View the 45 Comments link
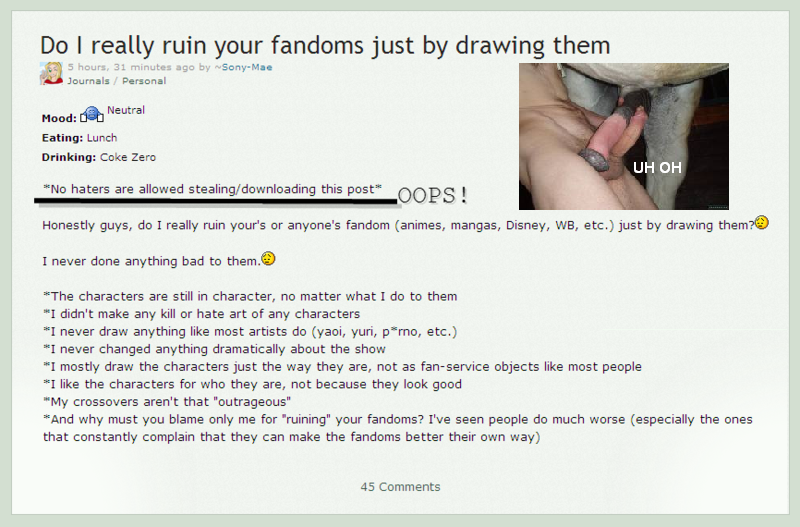Image resolution: width=800 pixels, height=527 pixels. tap(400, 487)
